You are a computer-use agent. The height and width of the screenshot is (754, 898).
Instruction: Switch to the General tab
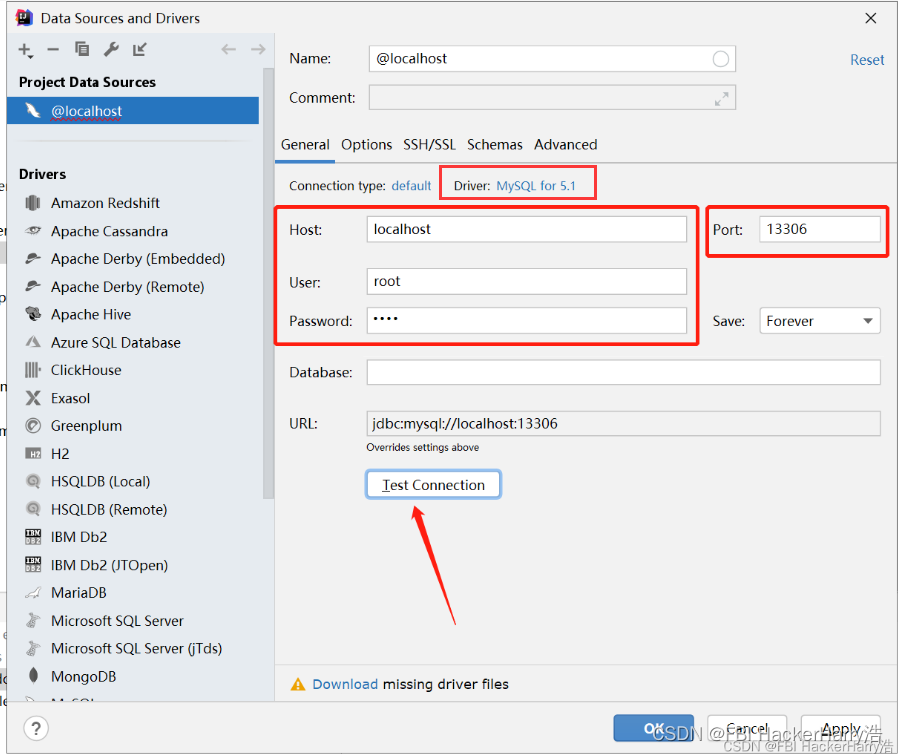(x=305, y=145)
